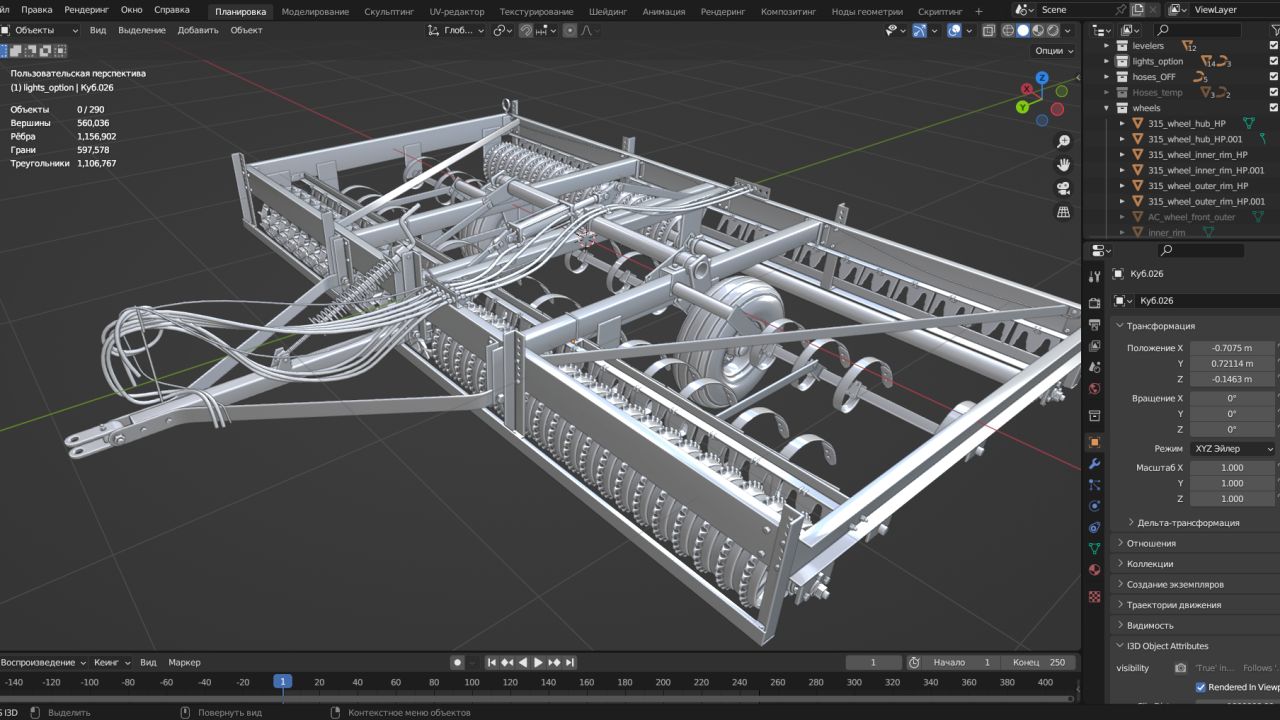Toggle camera view with the camera icon

click(x=1064, y=188)
